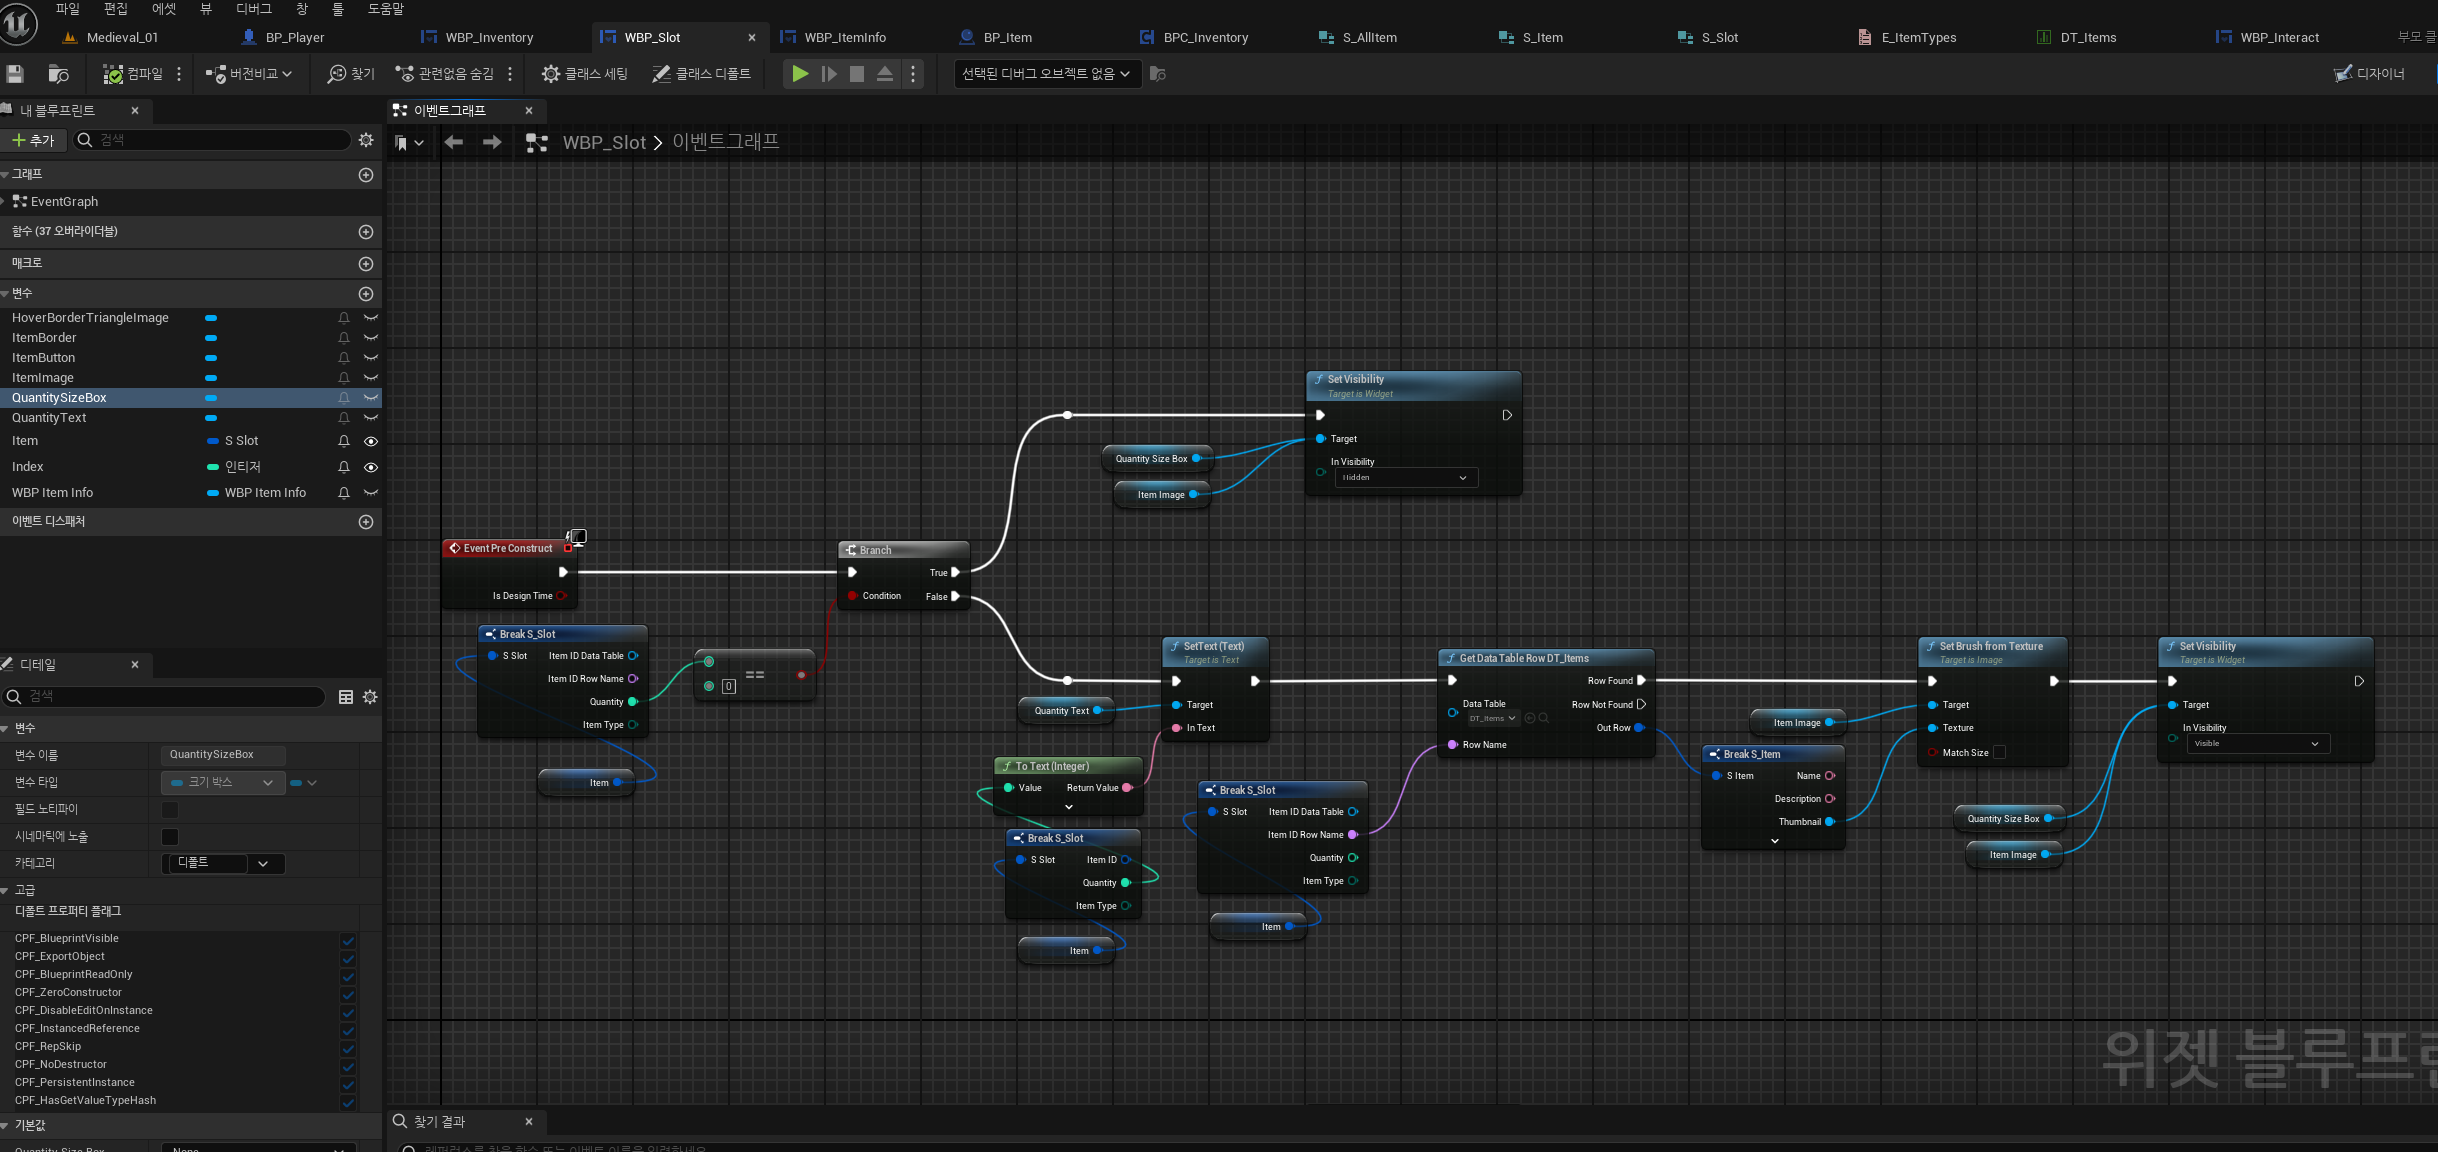Select the EventGraph tree item
The width and height of the screenshot is (2438, 1152).
[x=64, y=202]
